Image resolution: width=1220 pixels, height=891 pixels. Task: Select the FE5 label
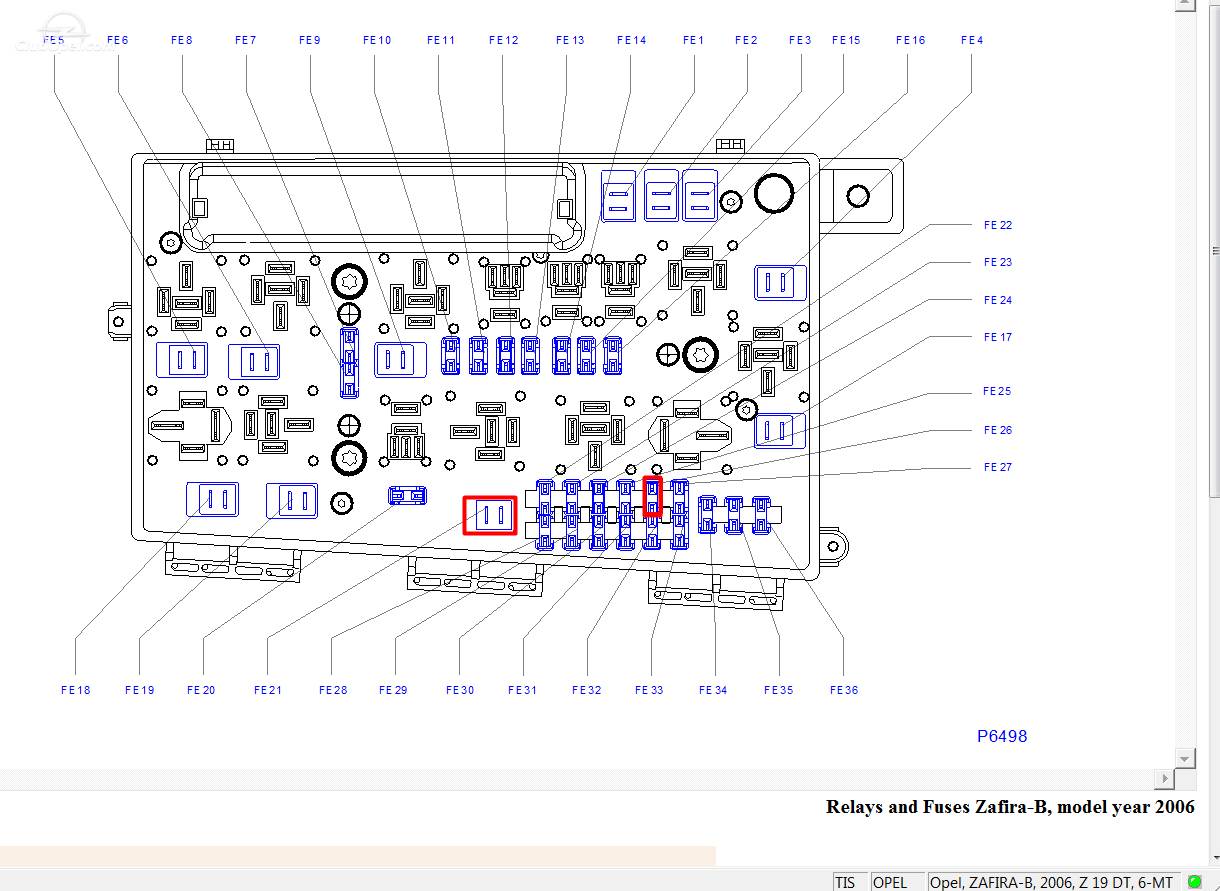[x=54, y=40]
